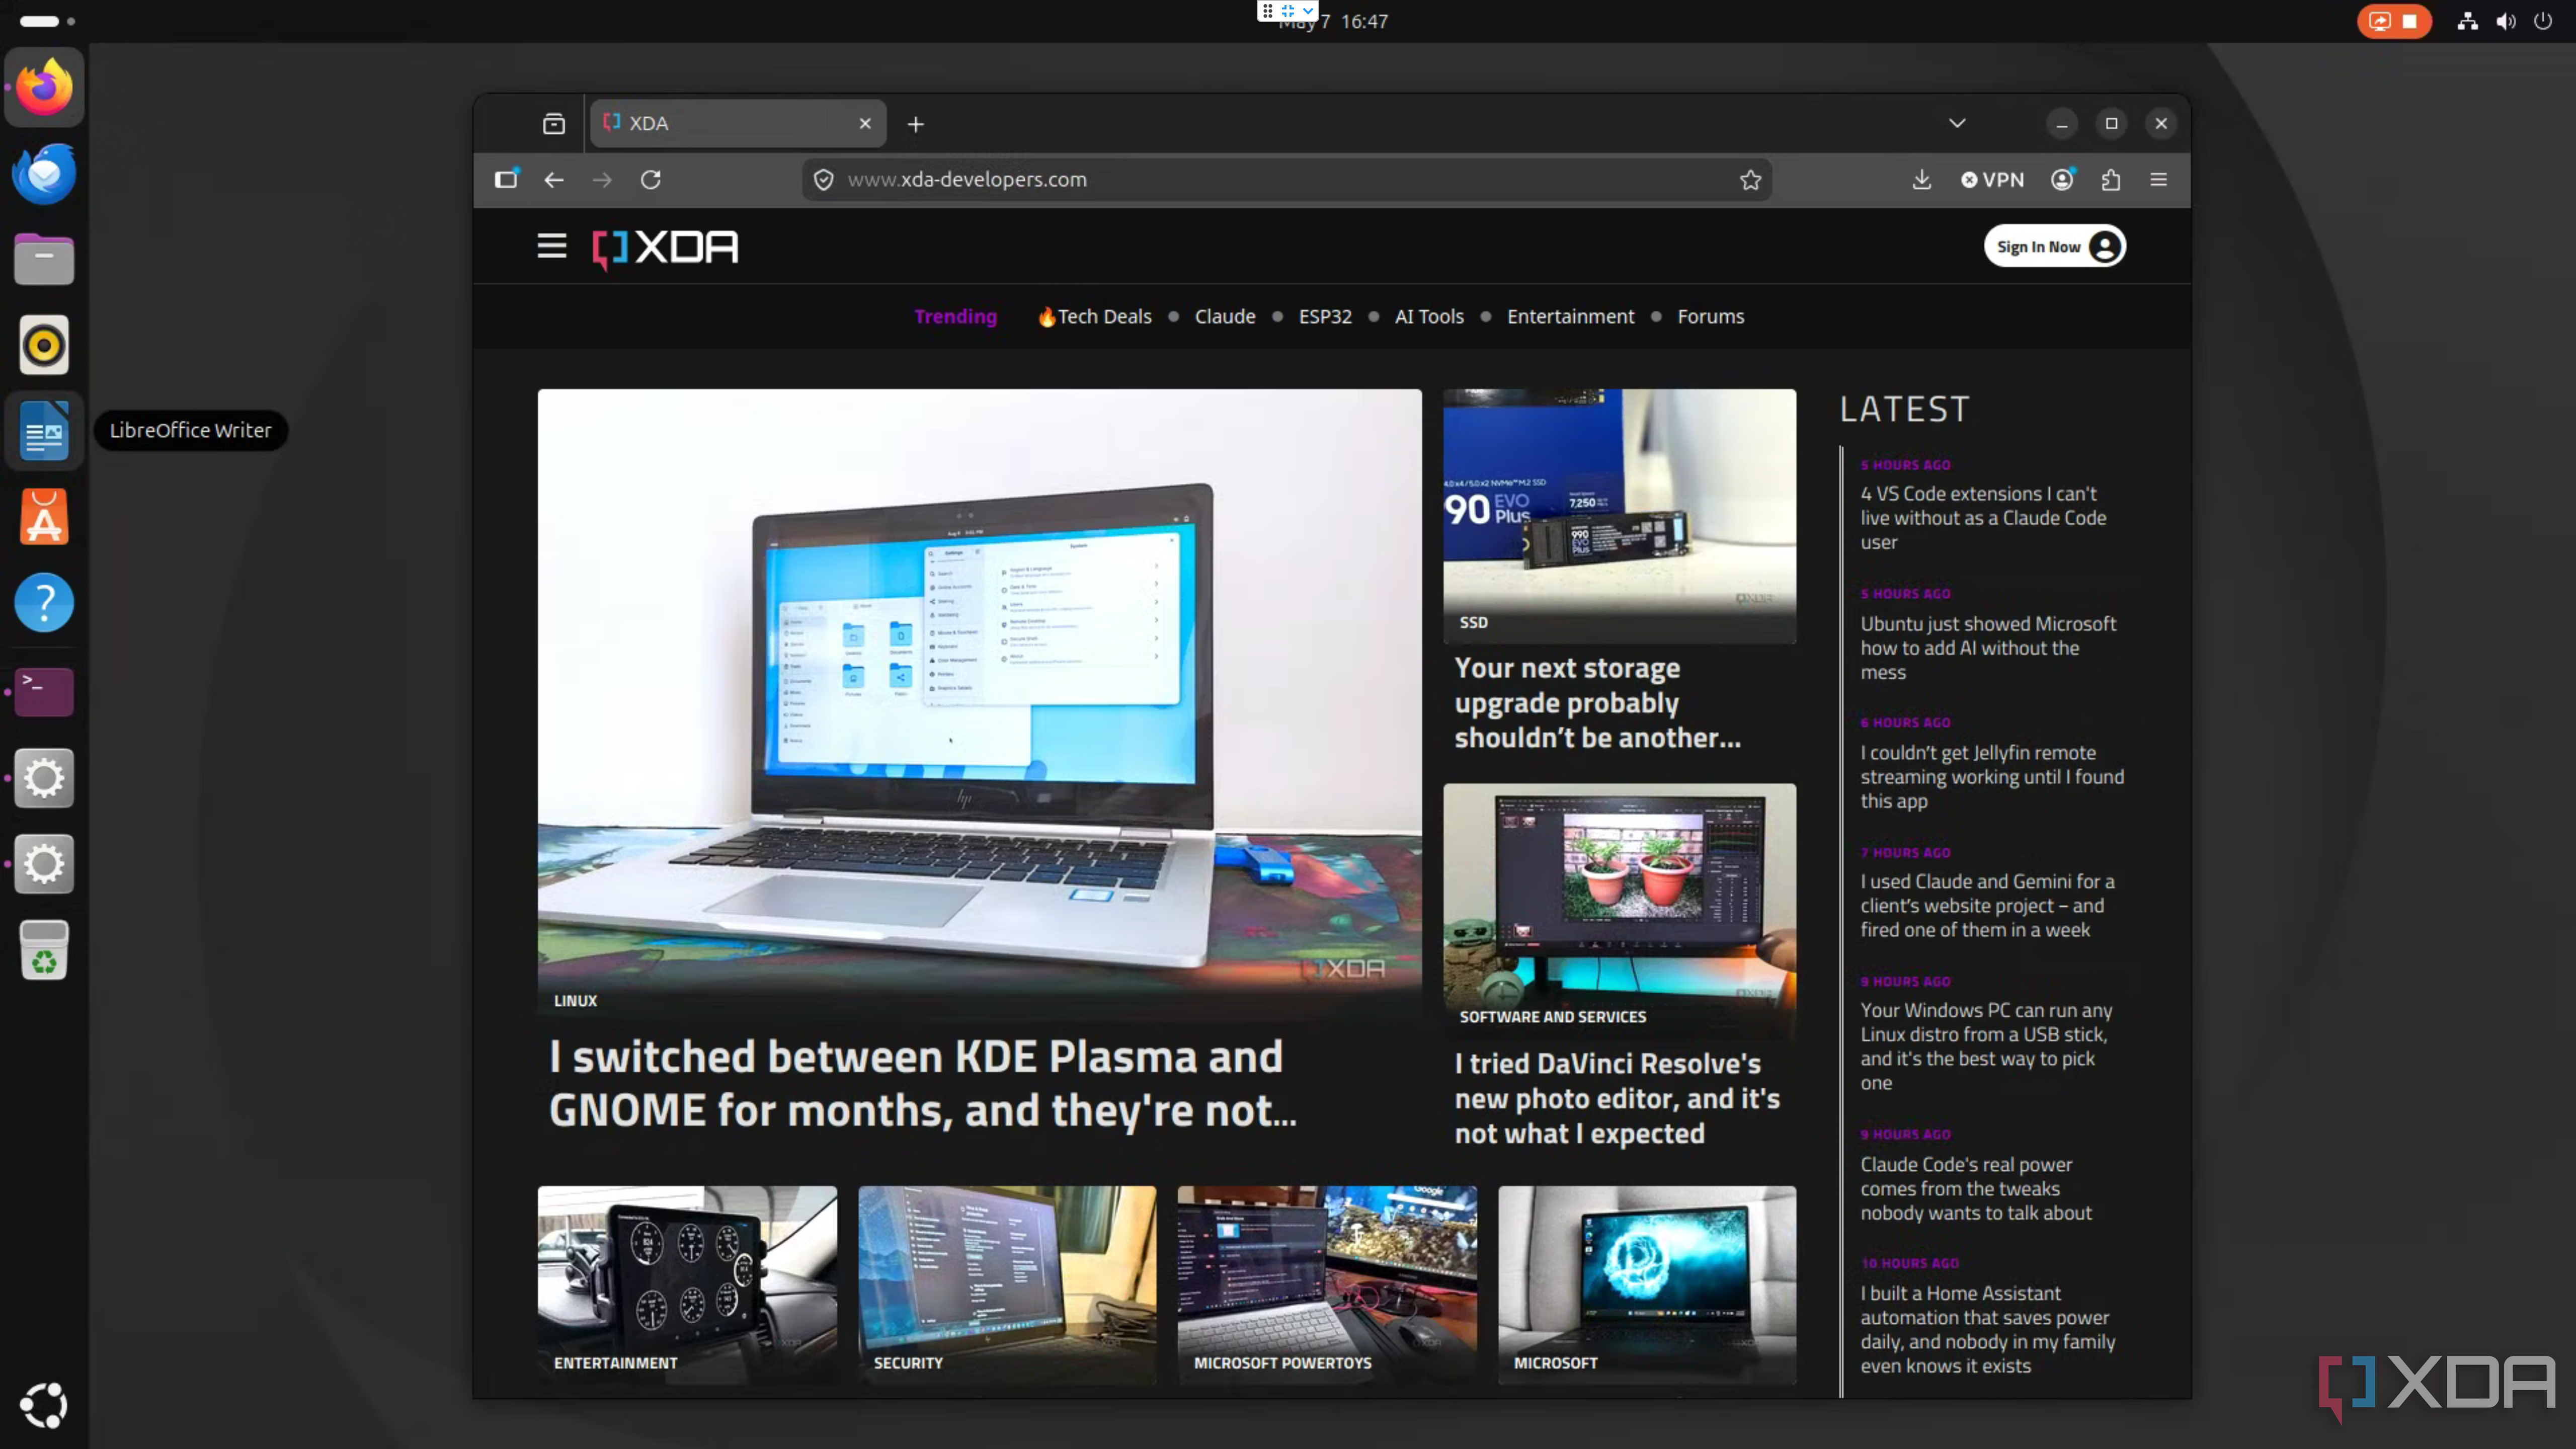Close the XDA tab
The image size is (2576, 1449).
pyautogui.click(x=865, y=123)
